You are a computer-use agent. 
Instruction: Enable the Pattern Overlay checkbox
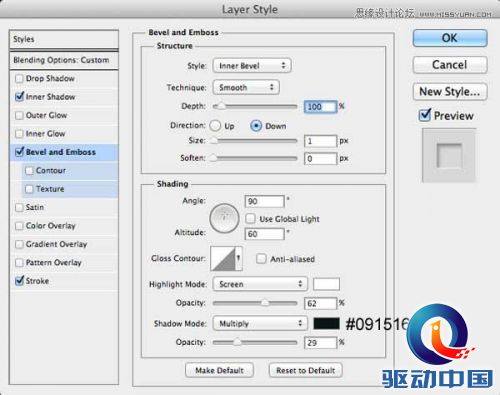pos(19,263)
